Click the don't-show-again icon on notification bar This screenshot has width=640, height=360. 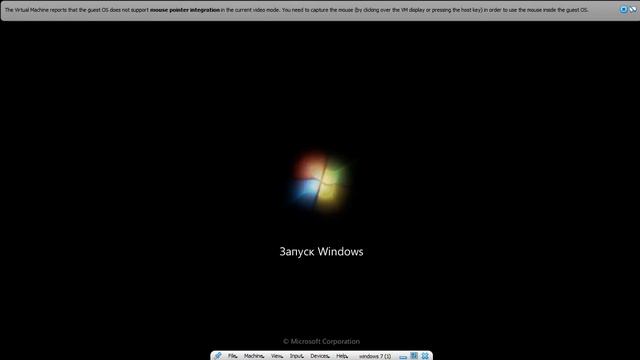633,9
